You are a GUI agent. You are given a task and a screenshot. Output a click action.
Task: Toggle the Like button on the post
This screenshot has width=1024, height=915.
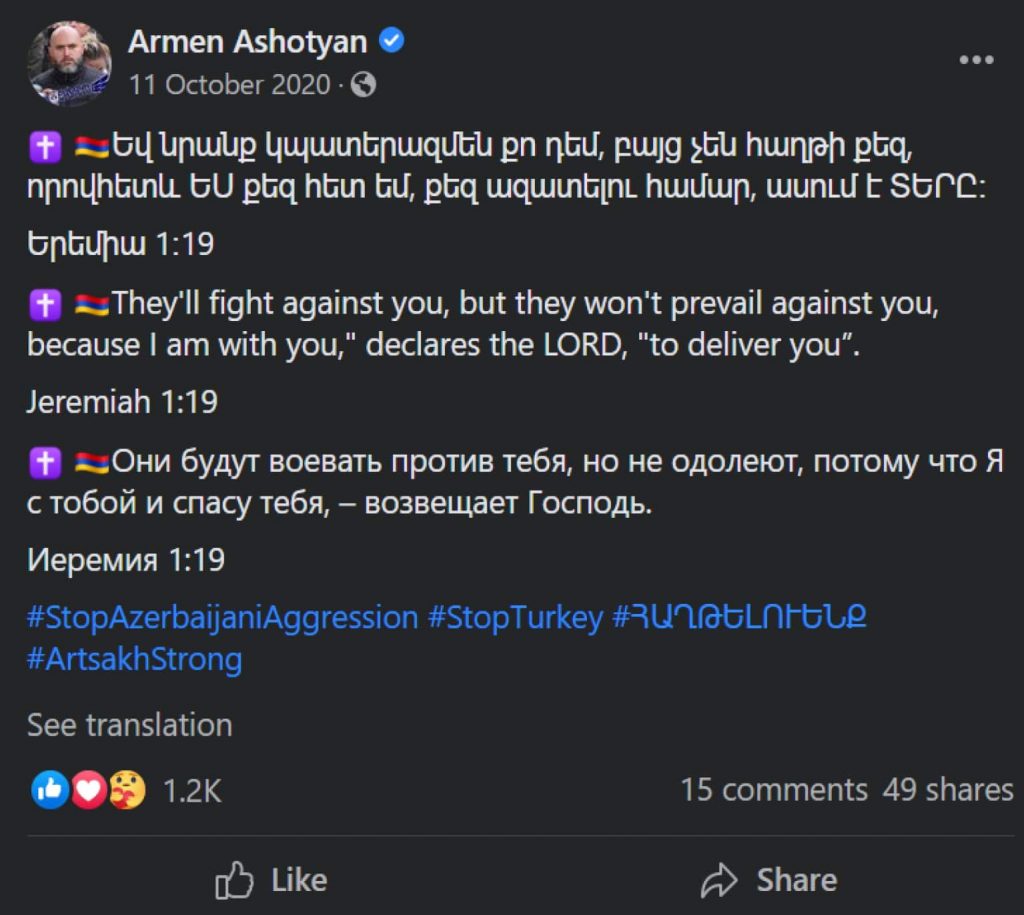tap(272, 880)
